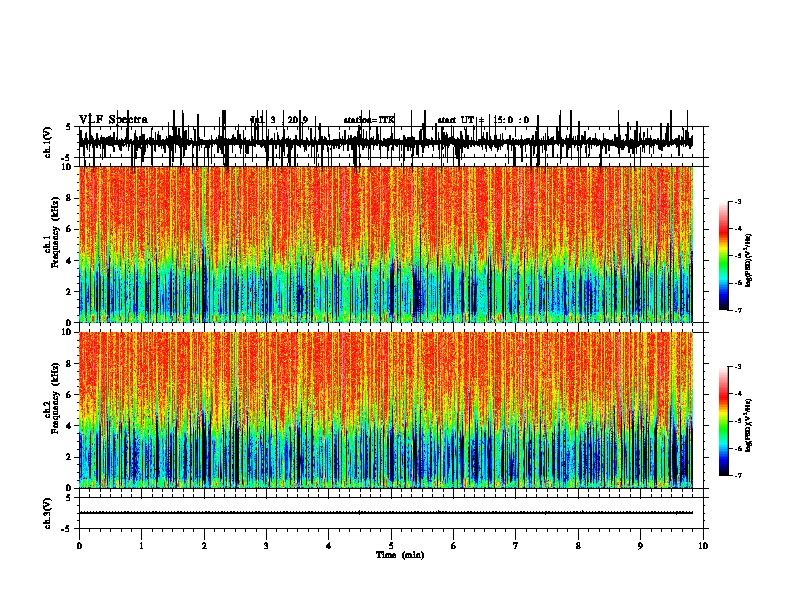Click the ch.1 spectrogram color bar
The image size is (792, 612).
(723, 256)
